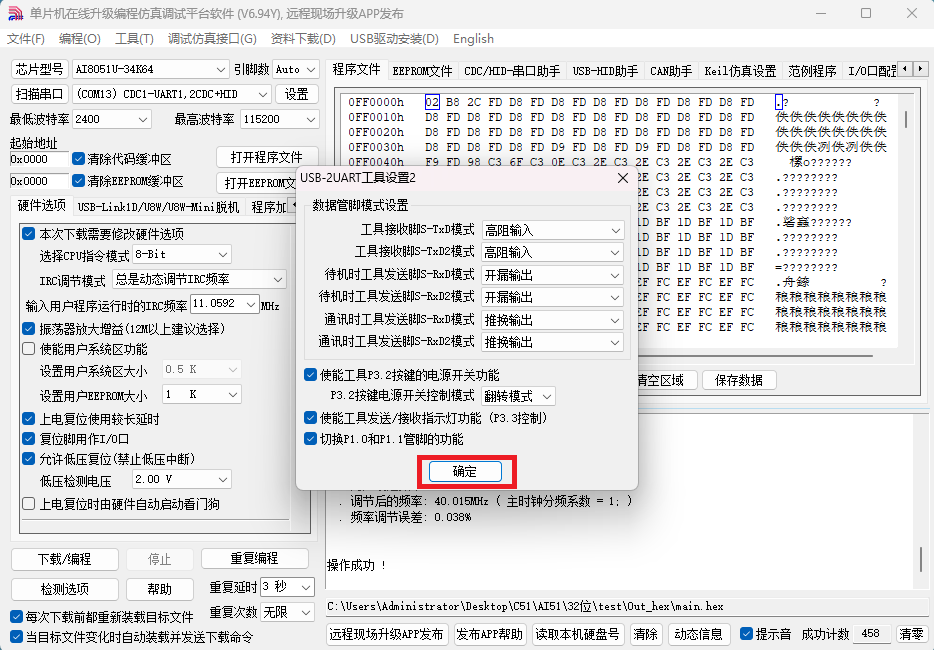Open 编程(O) menu

[80, 39]
